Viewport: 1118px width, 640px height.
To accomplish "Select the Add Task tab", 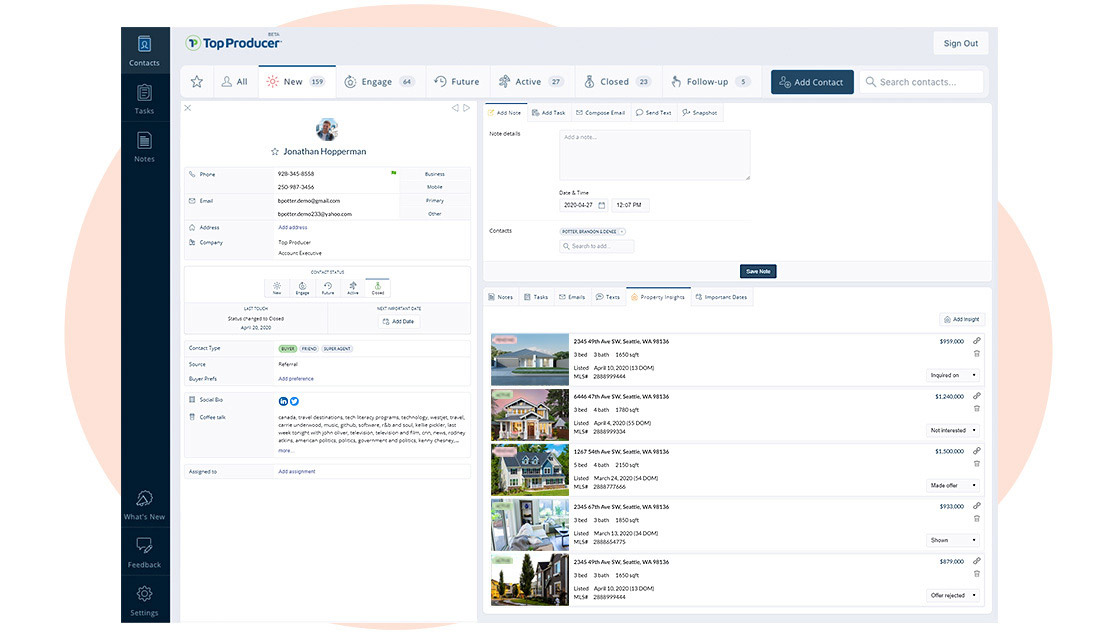I will point(548,113).
